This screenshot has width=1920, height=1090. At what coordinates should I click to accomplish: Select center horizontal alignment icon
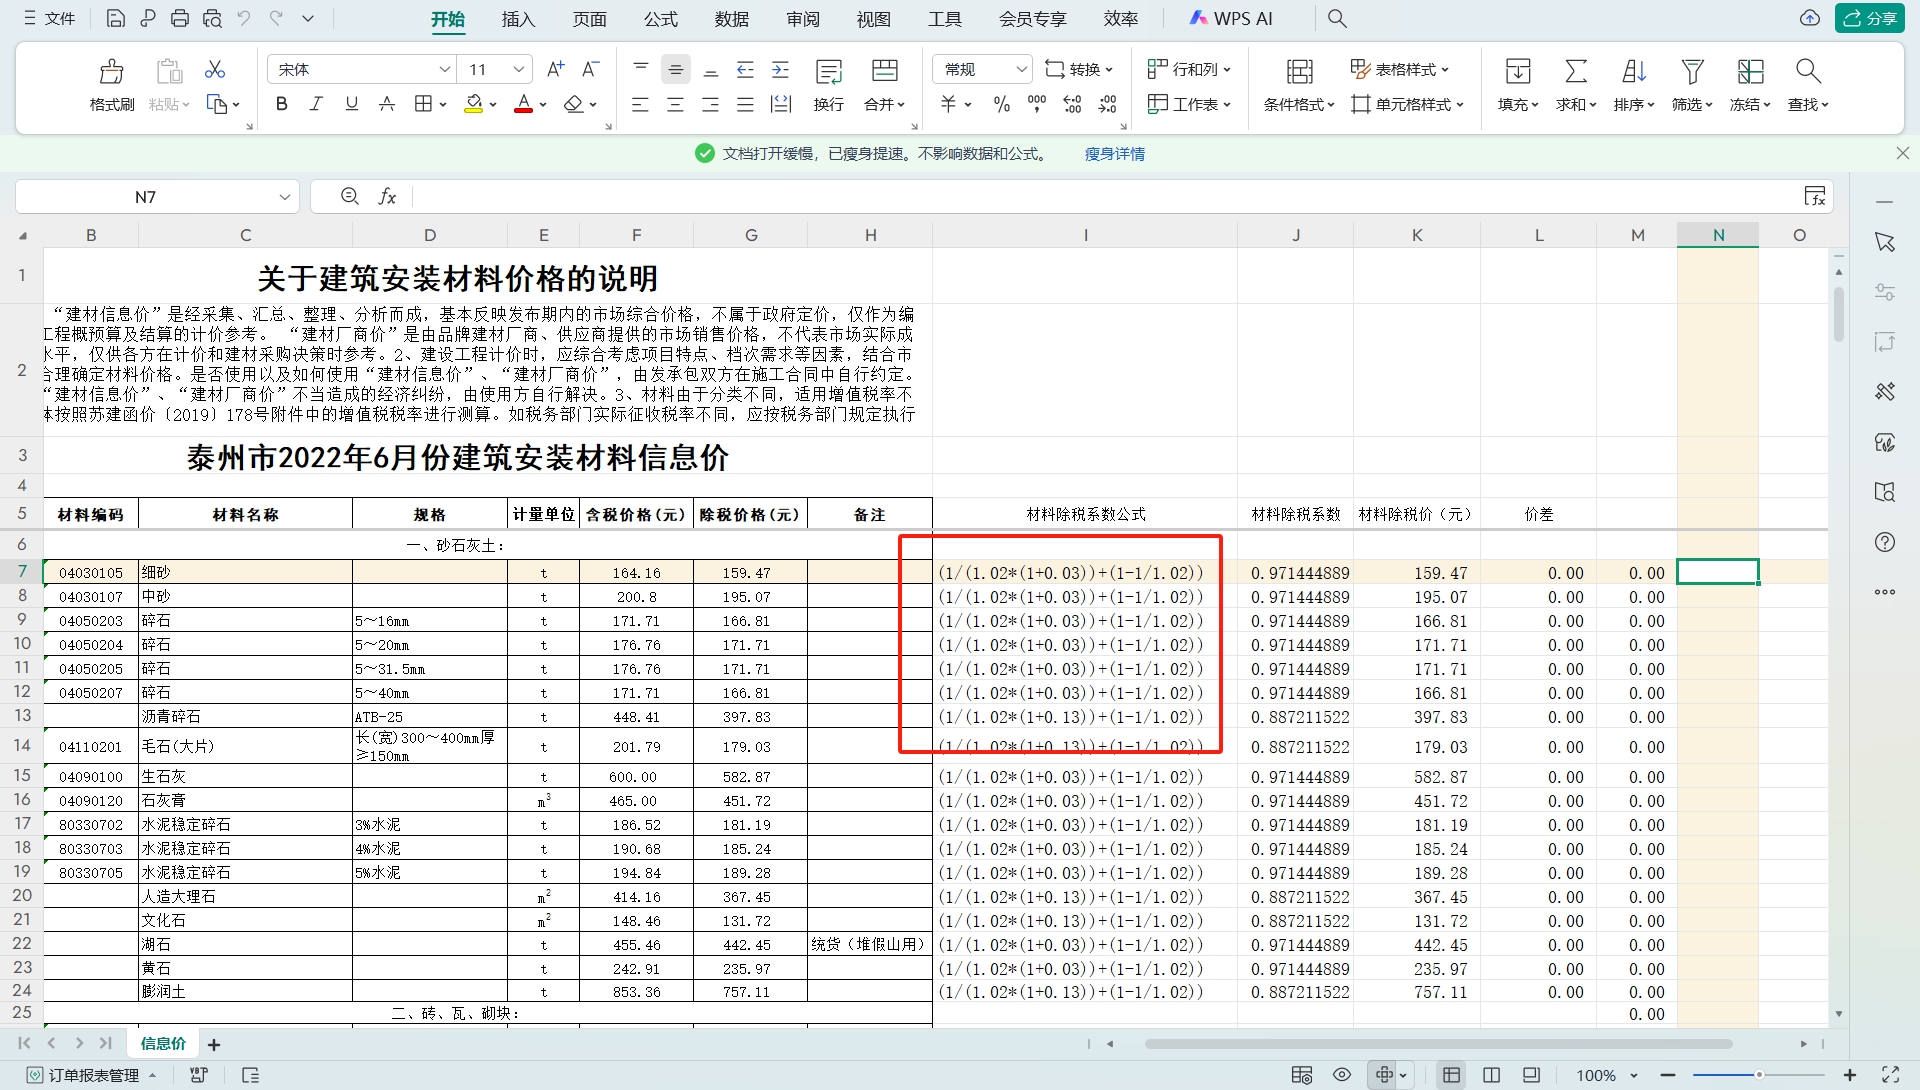point(676,104)
